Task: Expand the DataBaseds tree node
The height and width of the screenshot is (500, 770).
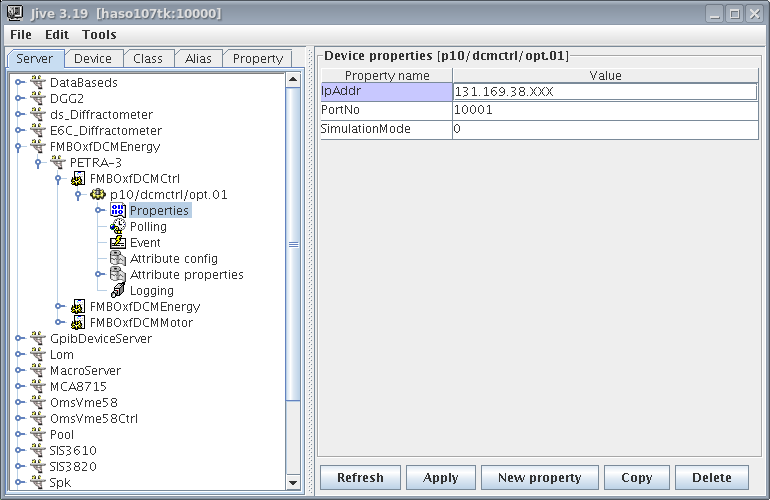Action: [x=18, y=82]
